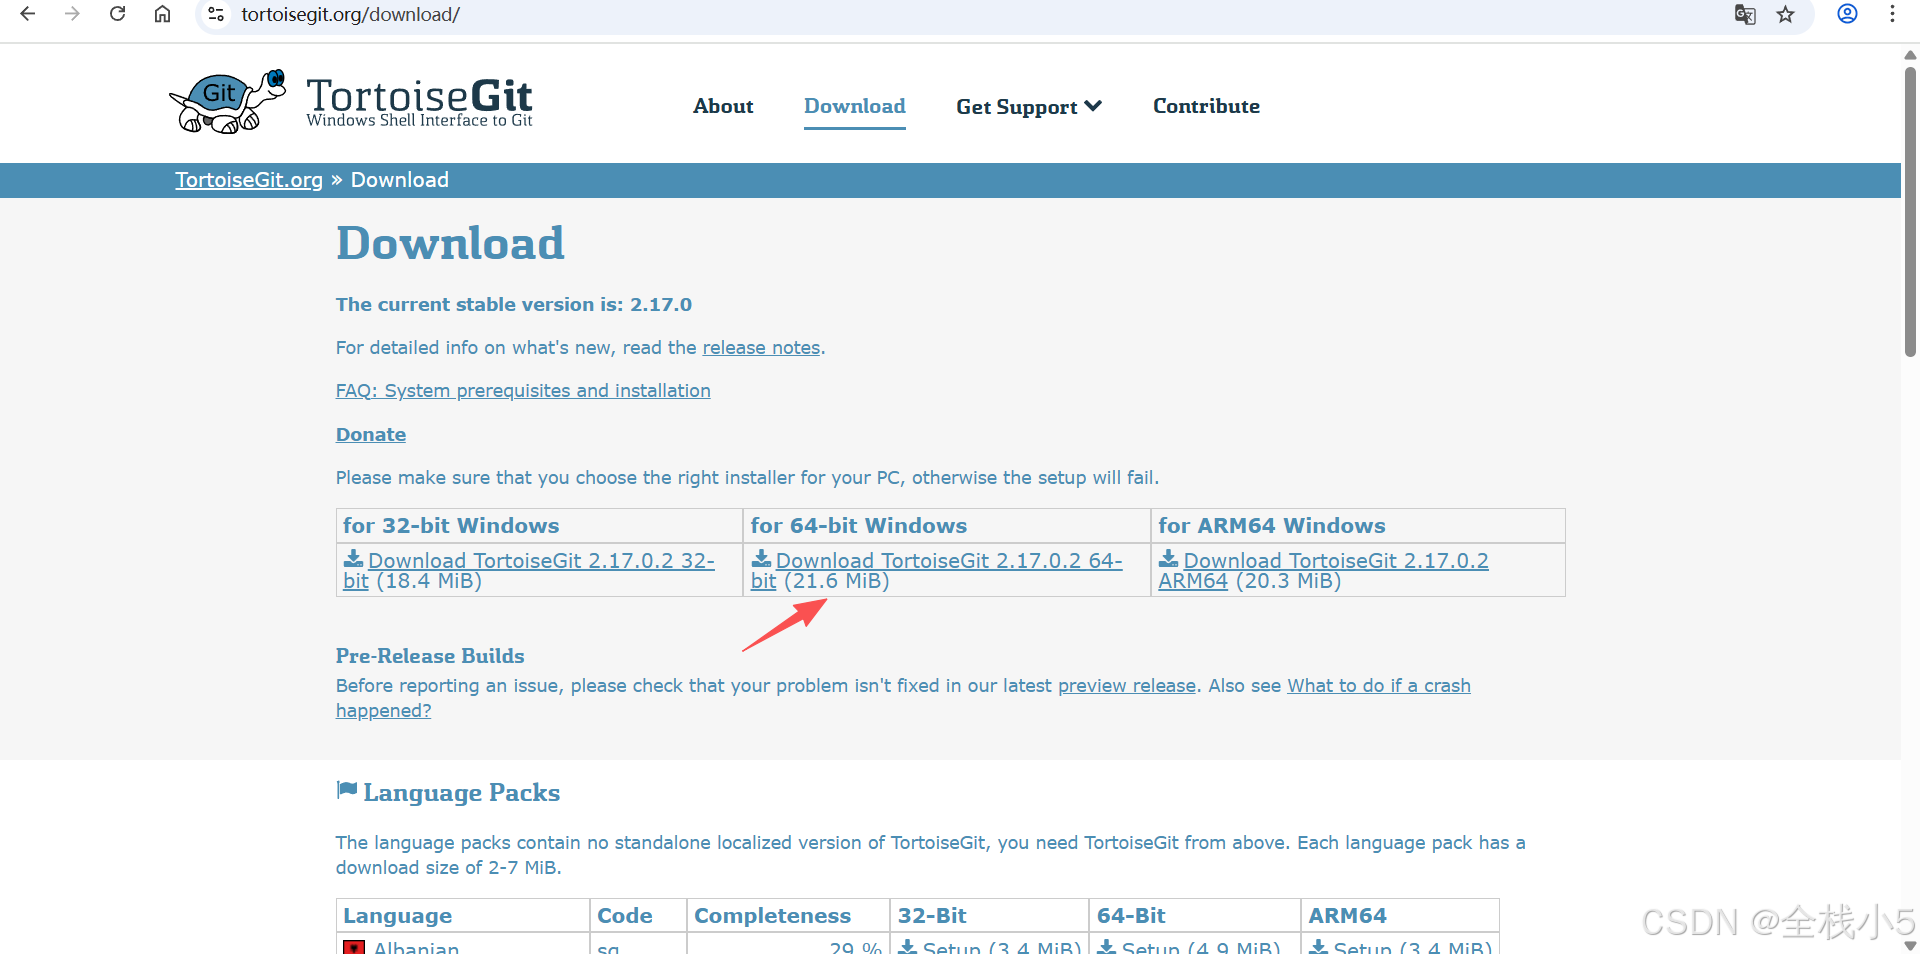The height and width of the screenshot is (954, 1920).
Task: Click the Download page heading
Action: click(x=450, y=243)
